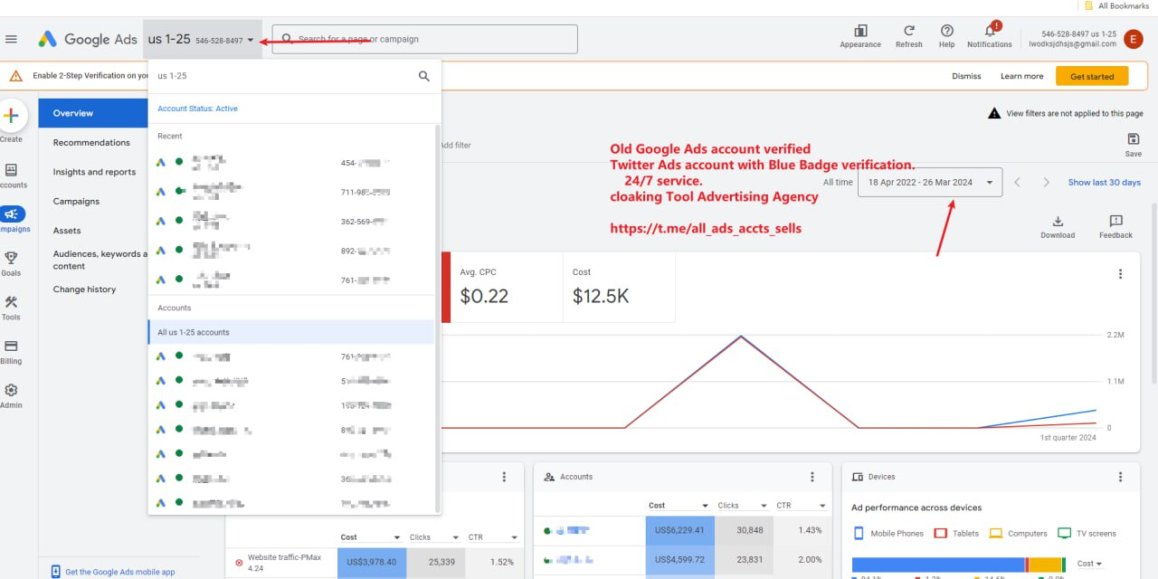Click the E account avatar
Screen dimensions: 1158x579
pyautogui.click(x=1133, y=39)
